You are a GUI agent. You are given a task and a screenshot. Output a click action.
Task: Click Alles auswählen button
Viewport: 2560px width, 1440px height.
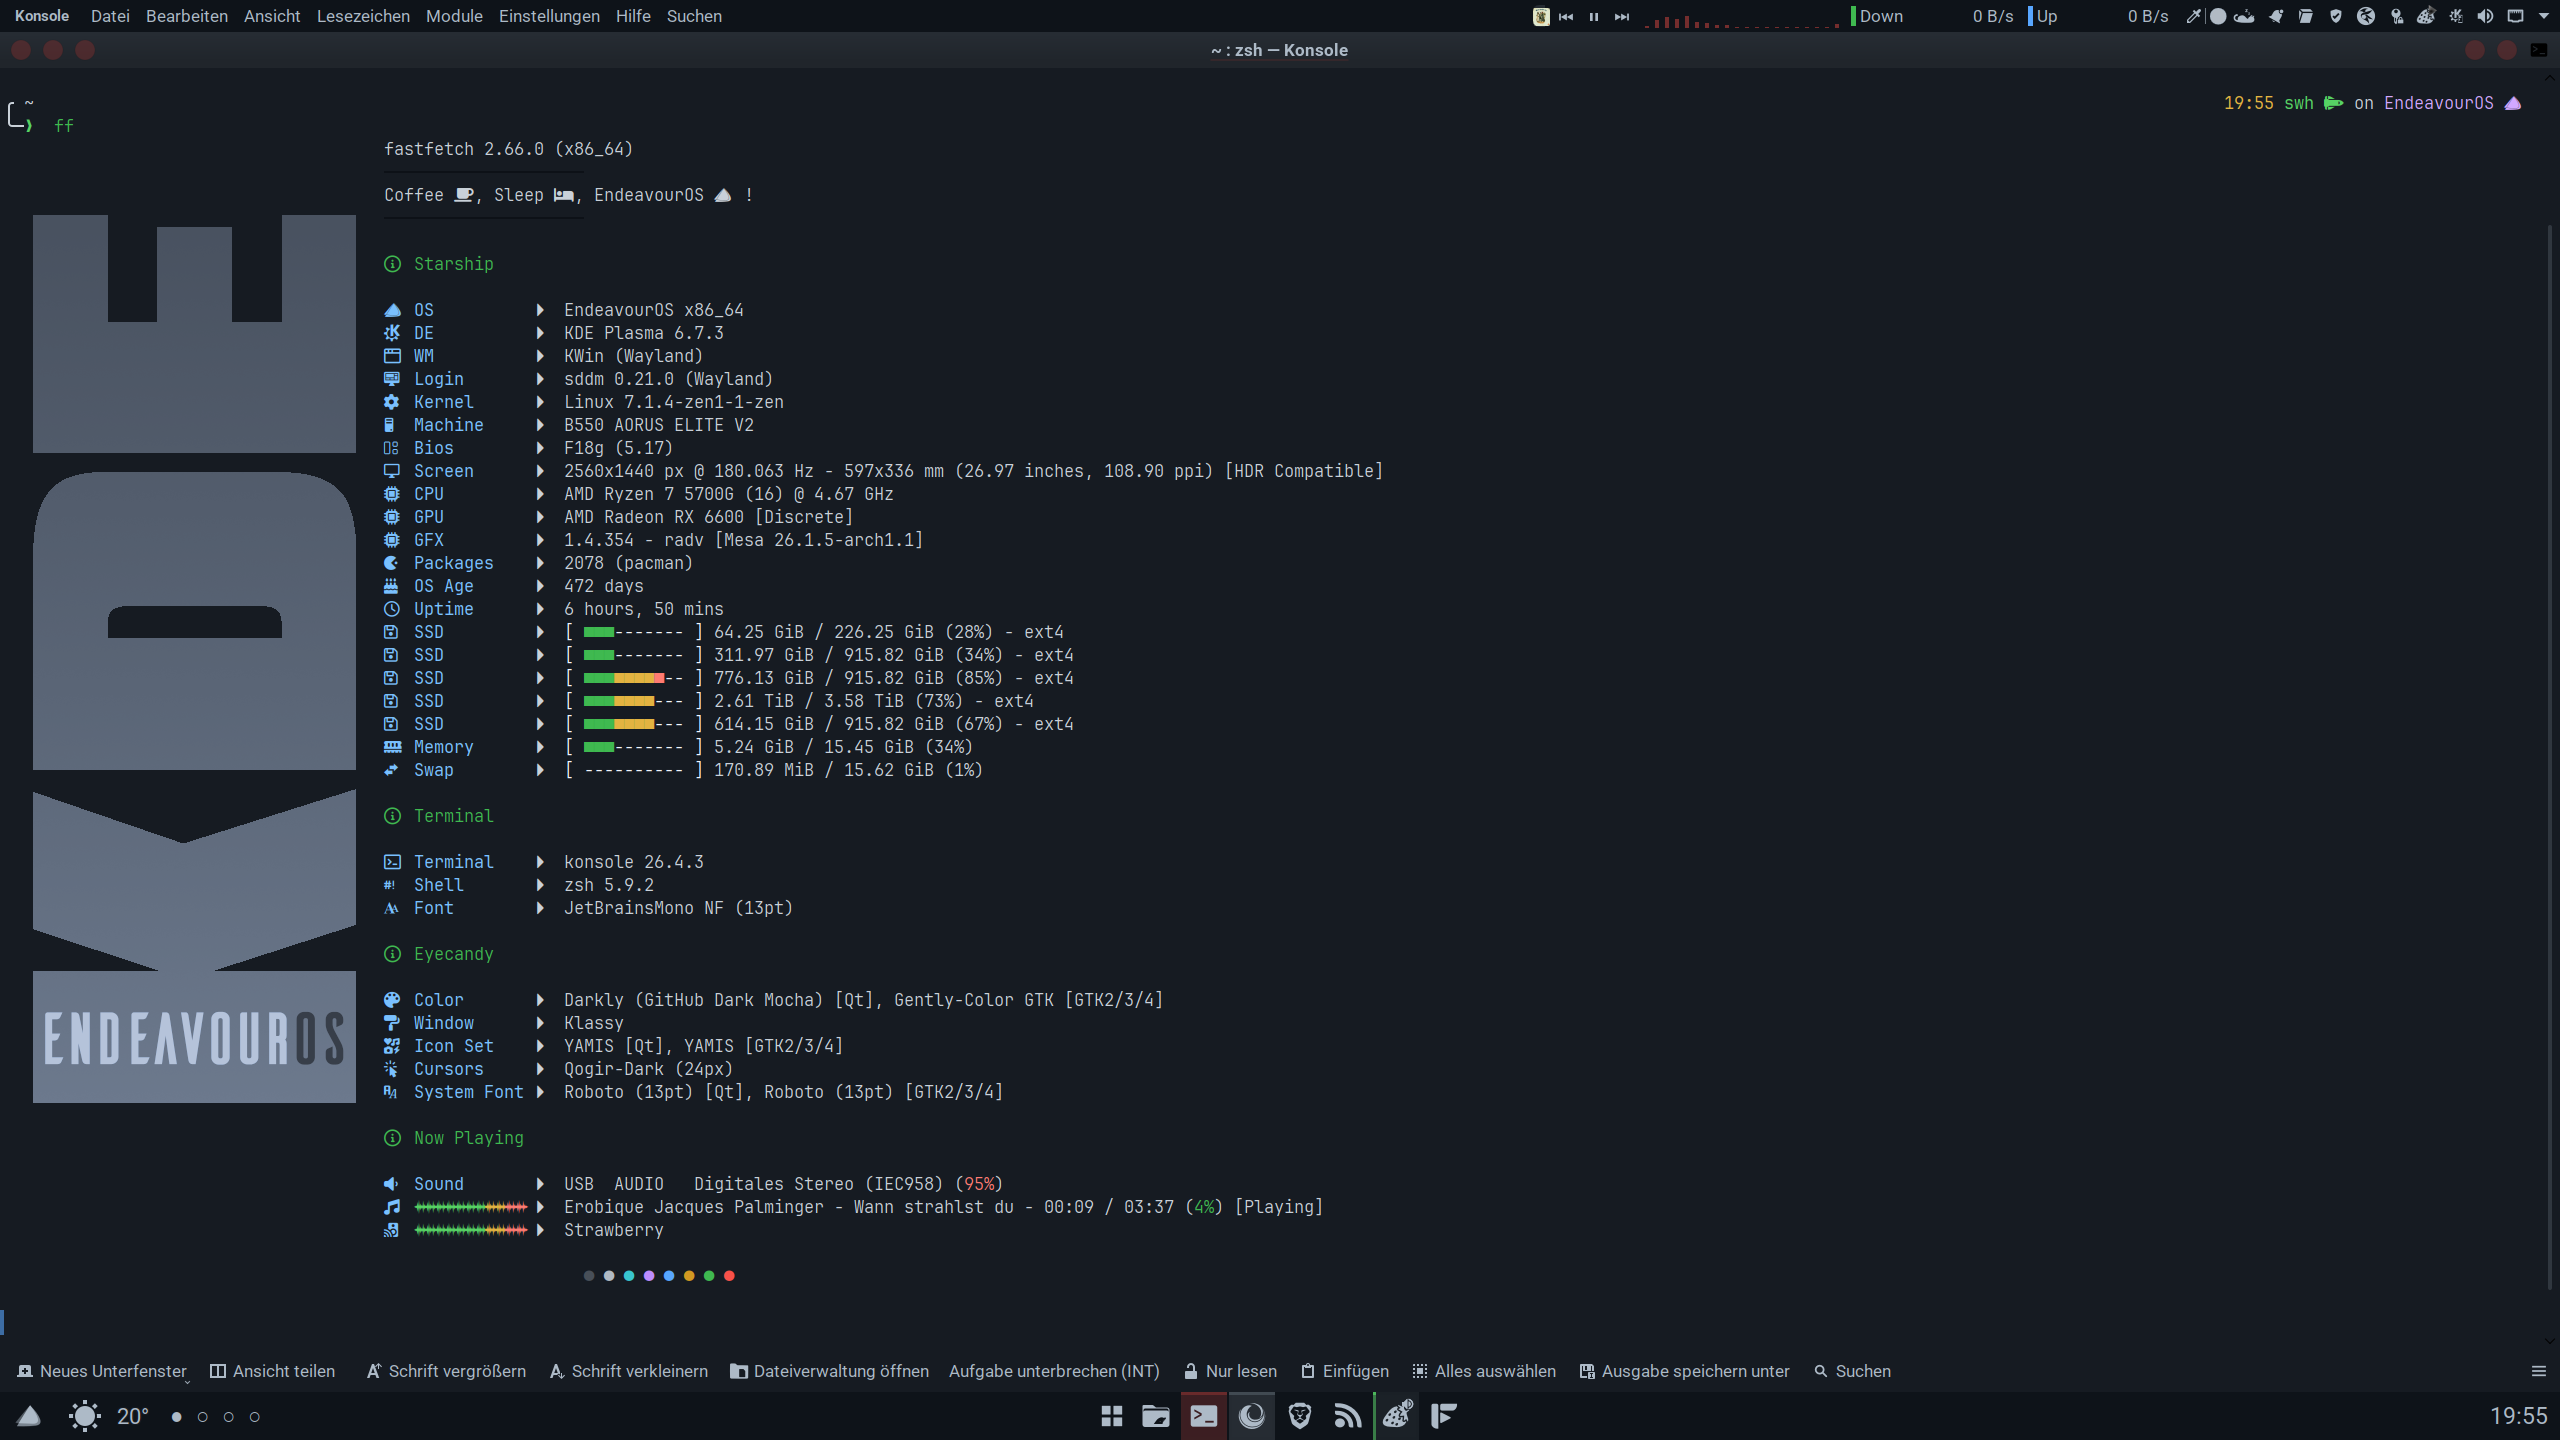click(1484, 1371)
